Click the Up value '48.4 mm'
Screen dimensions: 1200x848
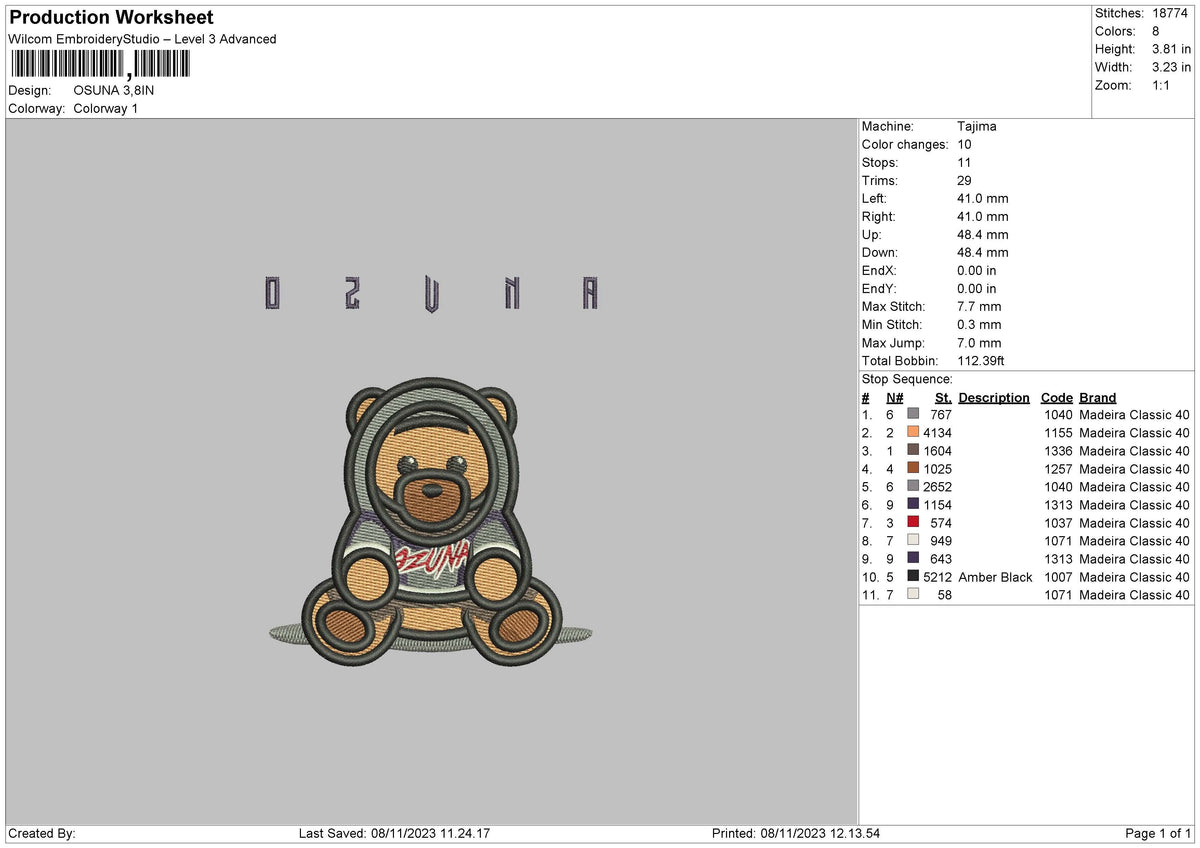[x=983, y=234]
